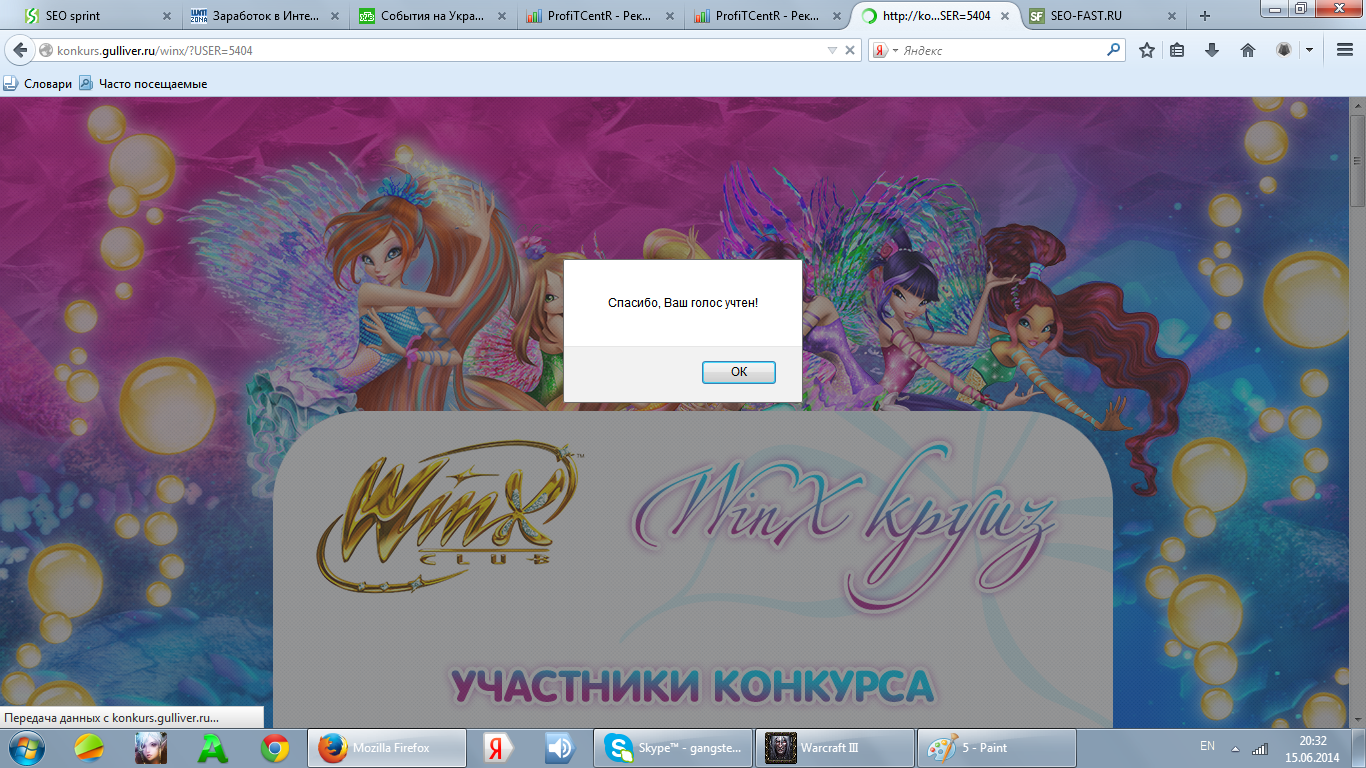Open the Windows Start menu
The height and width of the screenshot is (768, 1366).
point(25,748)
